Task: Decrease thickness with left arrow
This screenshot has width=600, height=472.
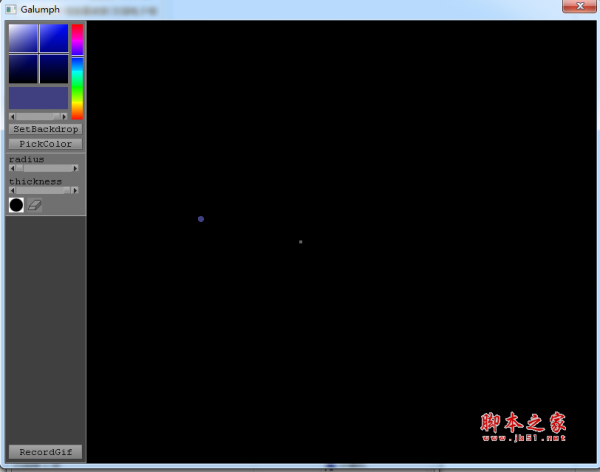Action: point(12,190)
